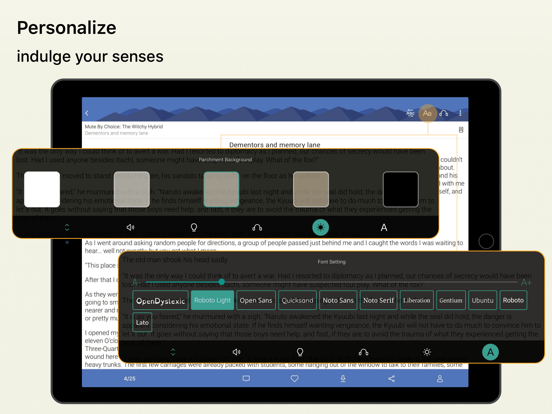Choose the plain Roboto font

513,300
